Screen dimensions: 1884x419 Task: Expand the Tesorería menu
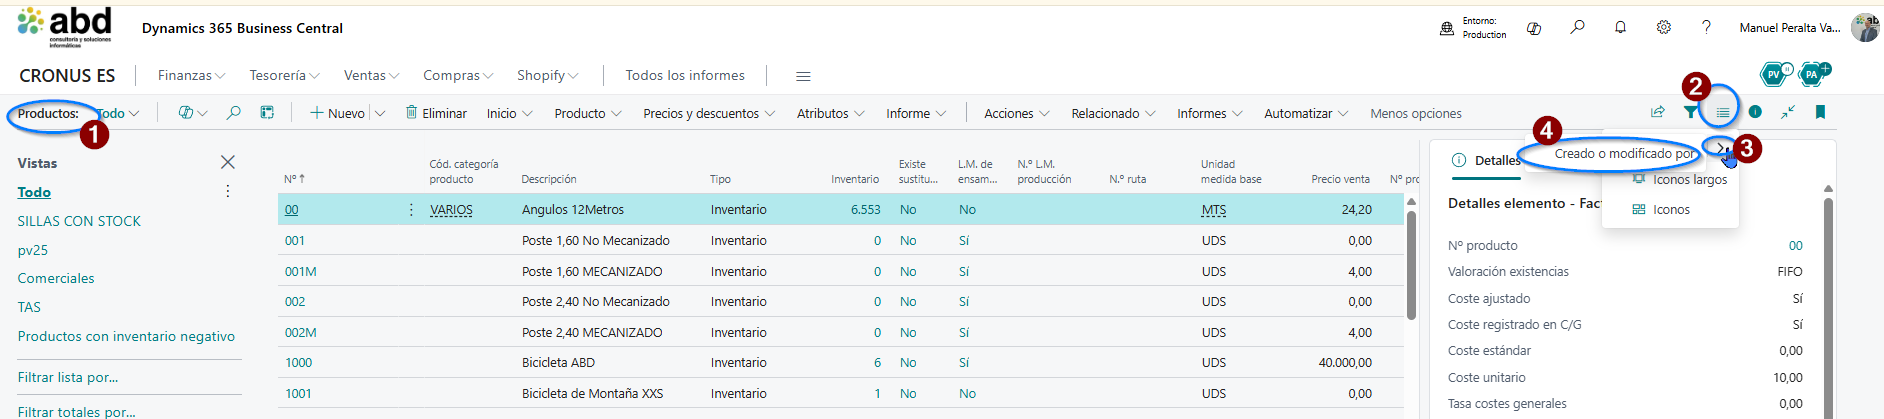coord(284,75)
